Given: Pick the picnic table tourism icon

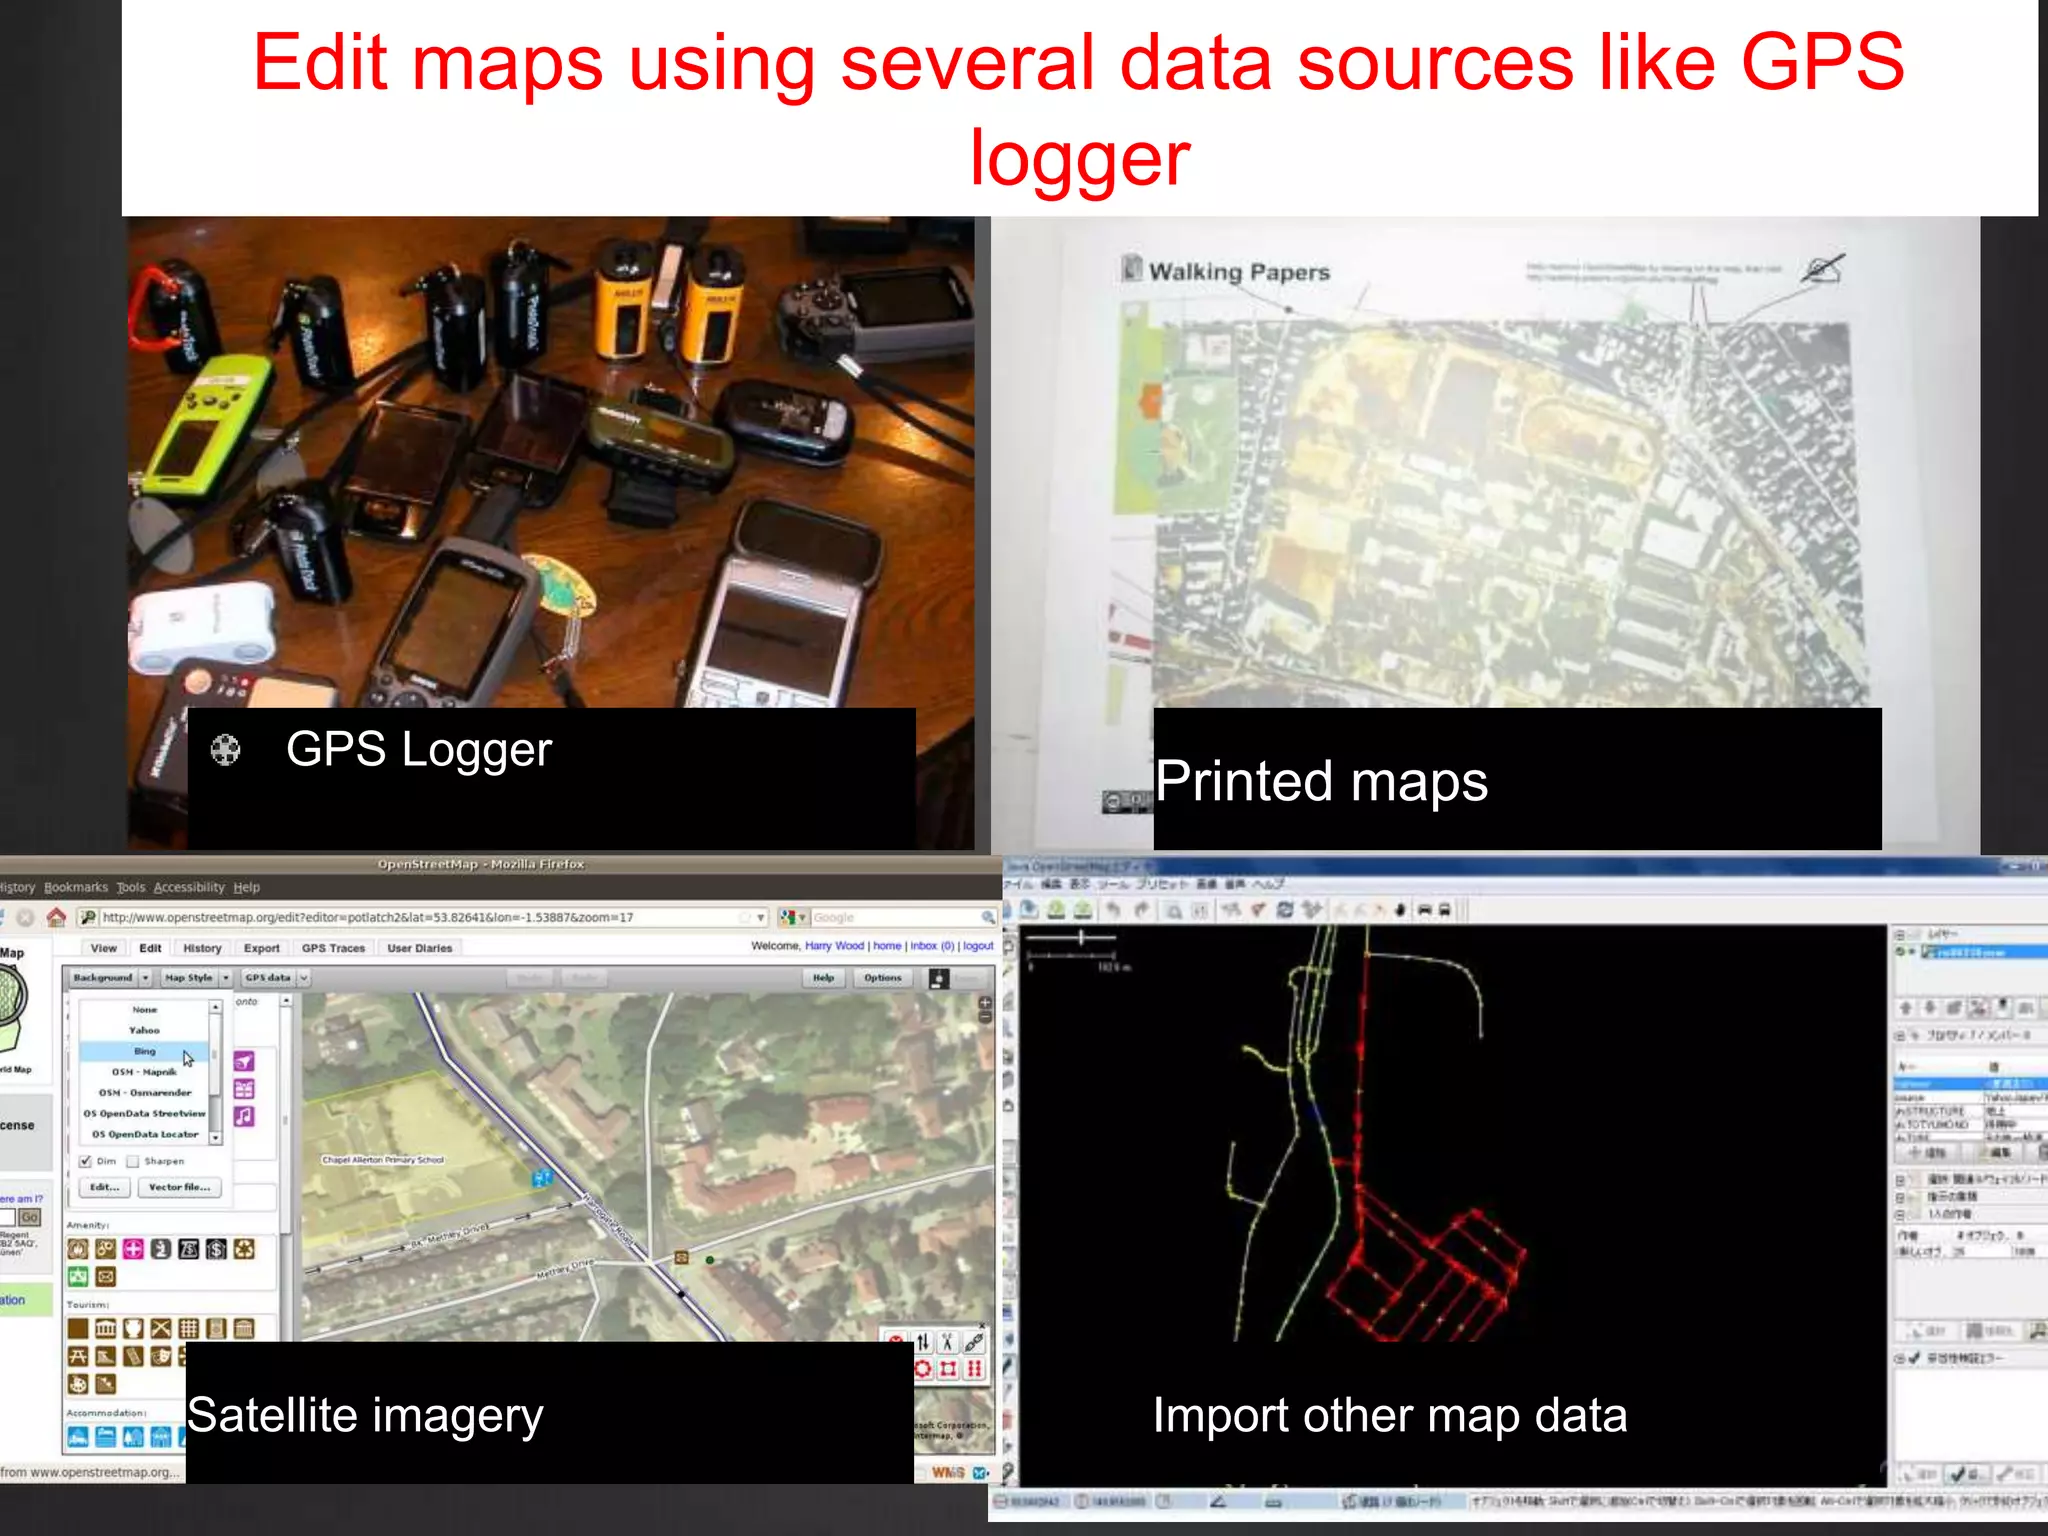Looking at the screenshot, I should [78, 1356].
